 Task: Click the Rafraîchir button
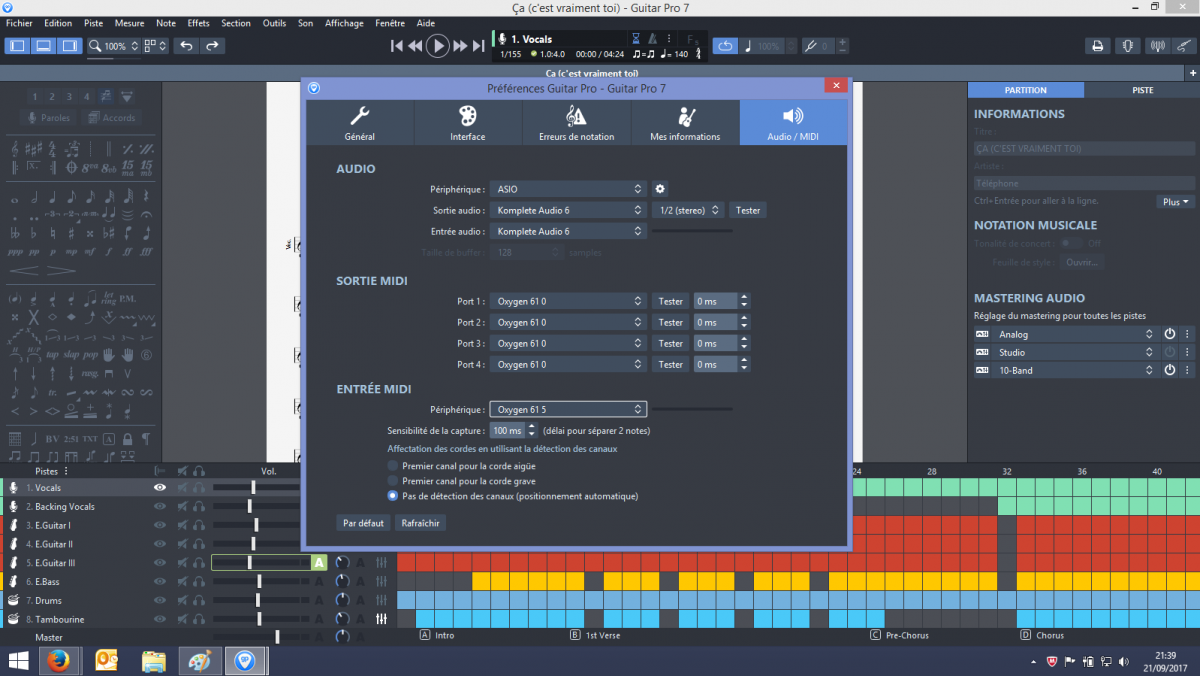pos(421,523)
